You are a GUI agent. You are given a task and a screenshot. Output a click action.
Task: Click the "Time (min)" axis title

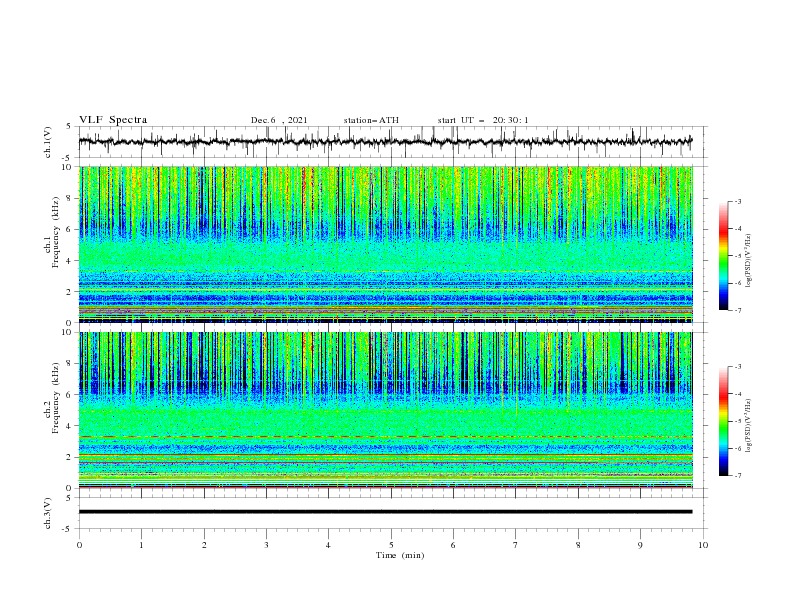(400, 555)
